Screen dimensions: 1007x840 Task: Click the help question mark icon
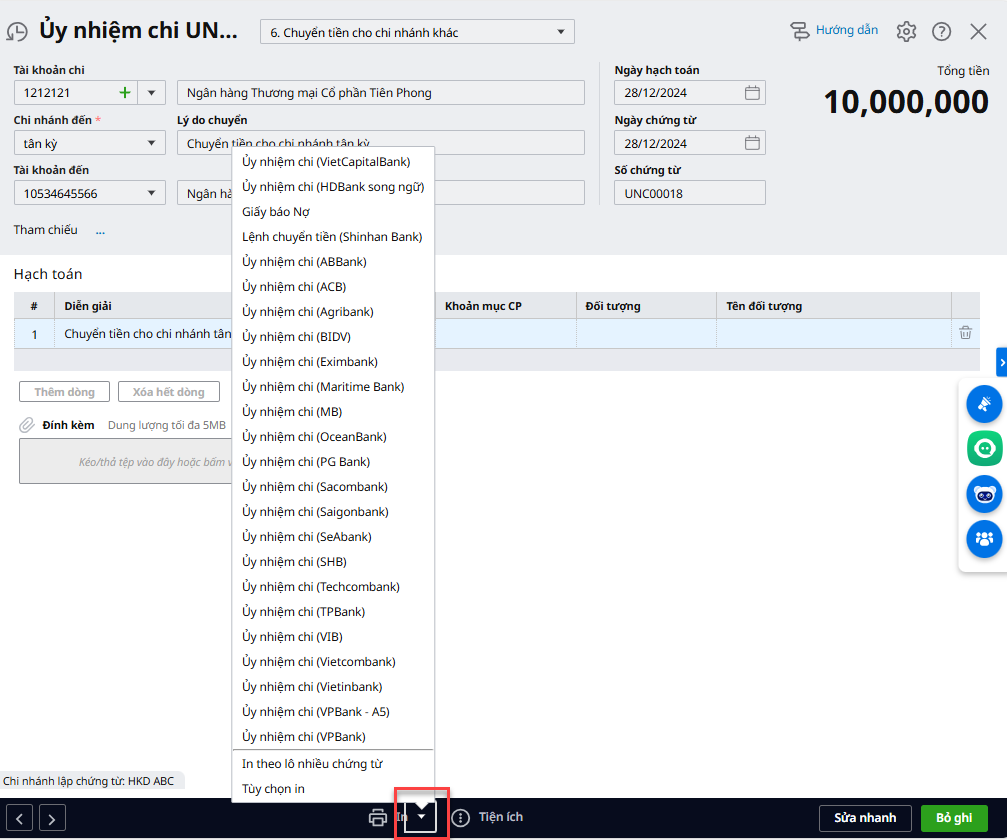941,31
